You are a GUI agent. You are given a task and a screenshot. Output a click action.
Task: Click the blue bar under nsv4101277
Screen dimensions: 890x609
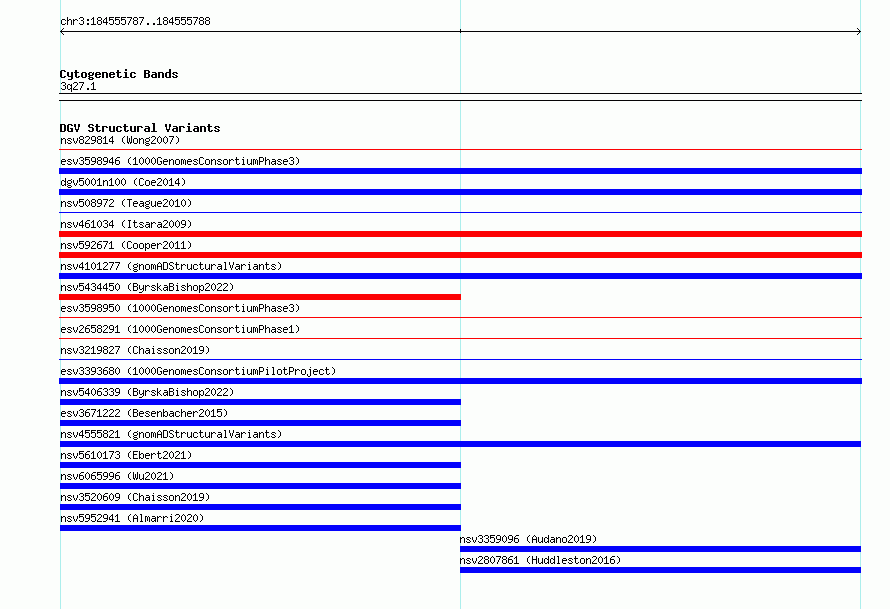click(x=461, y=276)
